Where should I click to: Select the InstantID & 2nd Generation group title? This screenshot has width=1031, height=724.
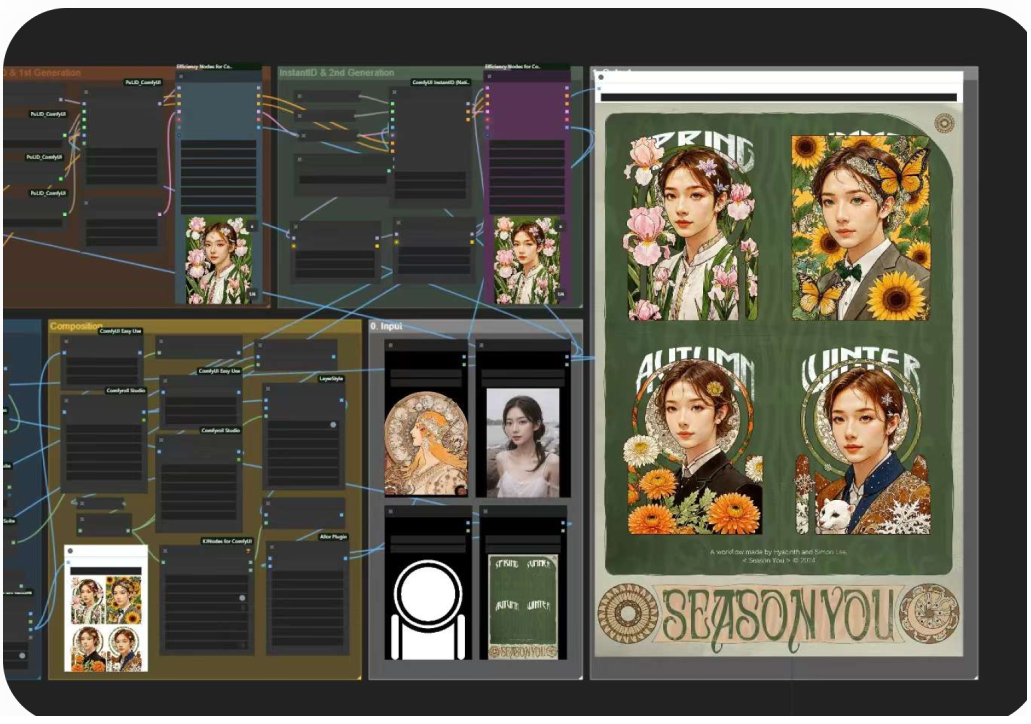(336, 73)
